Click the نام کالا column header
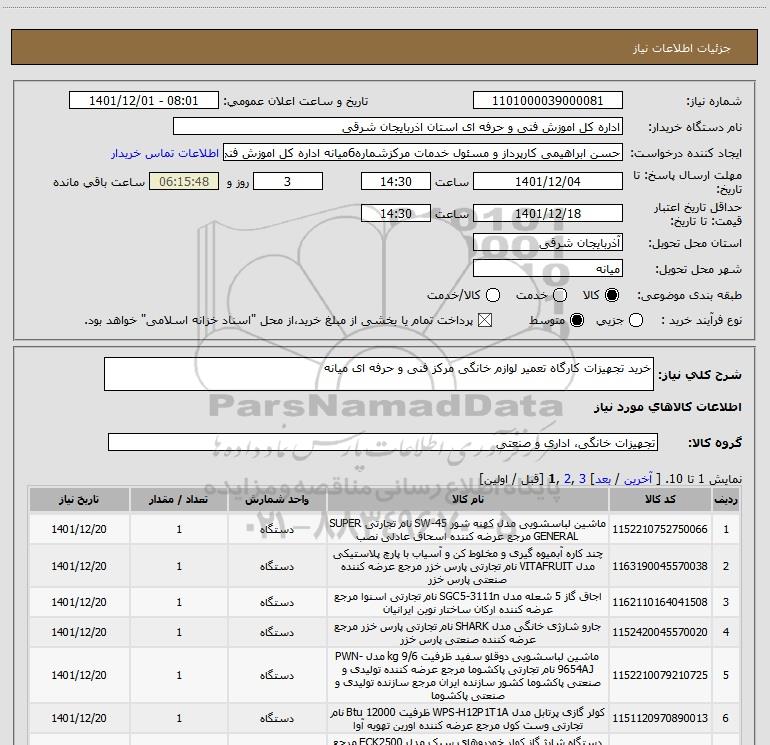The image size is (770, 745). point(468,499)
